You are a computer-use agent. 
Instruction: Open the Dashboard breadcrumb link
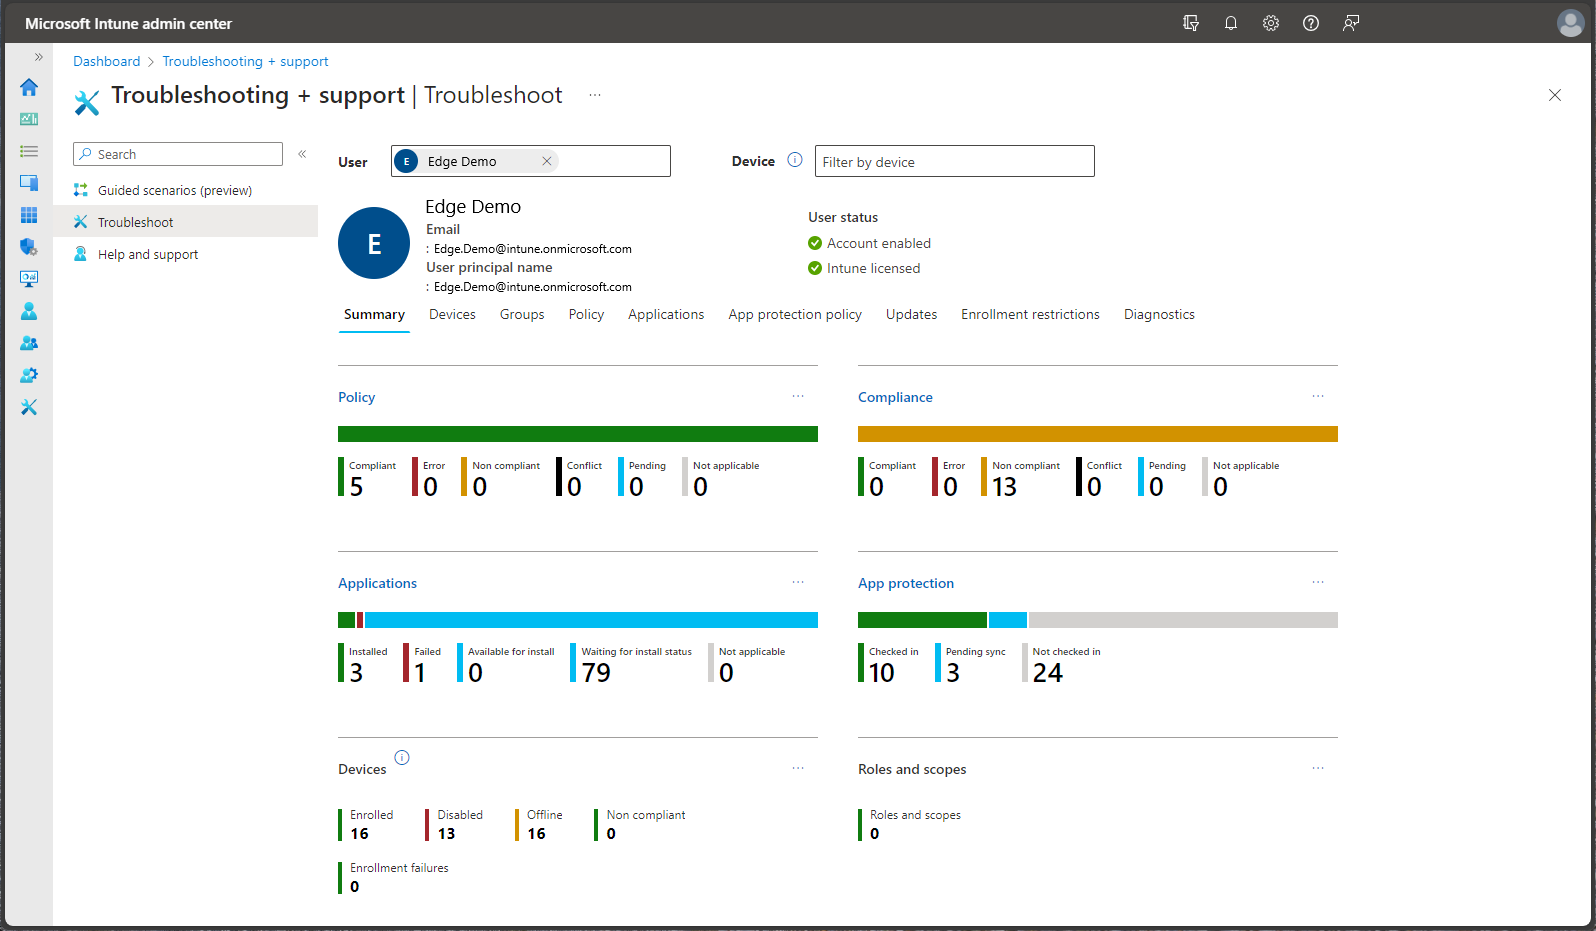(x=106, y=61)
